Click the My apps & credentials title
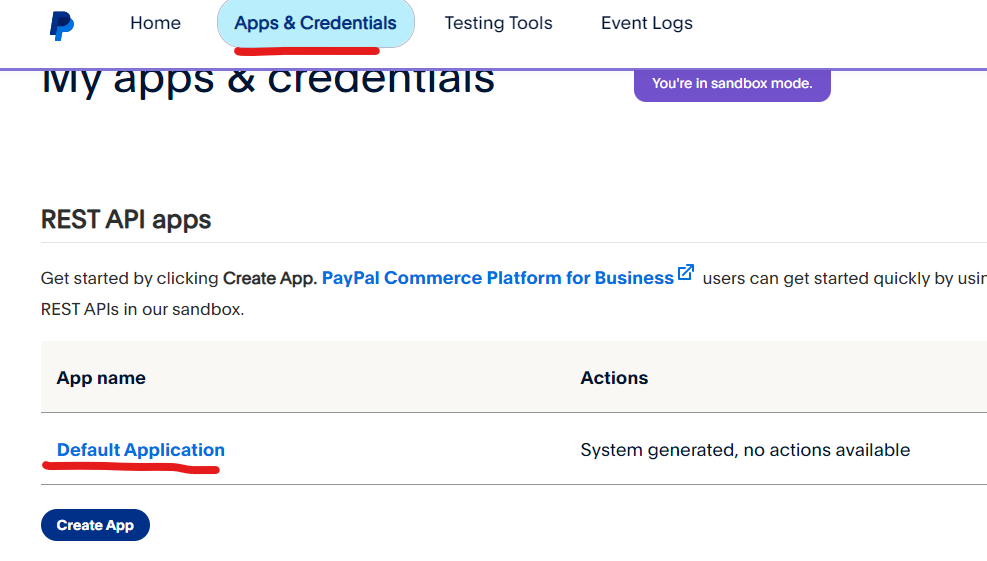 tap(268, 80)
